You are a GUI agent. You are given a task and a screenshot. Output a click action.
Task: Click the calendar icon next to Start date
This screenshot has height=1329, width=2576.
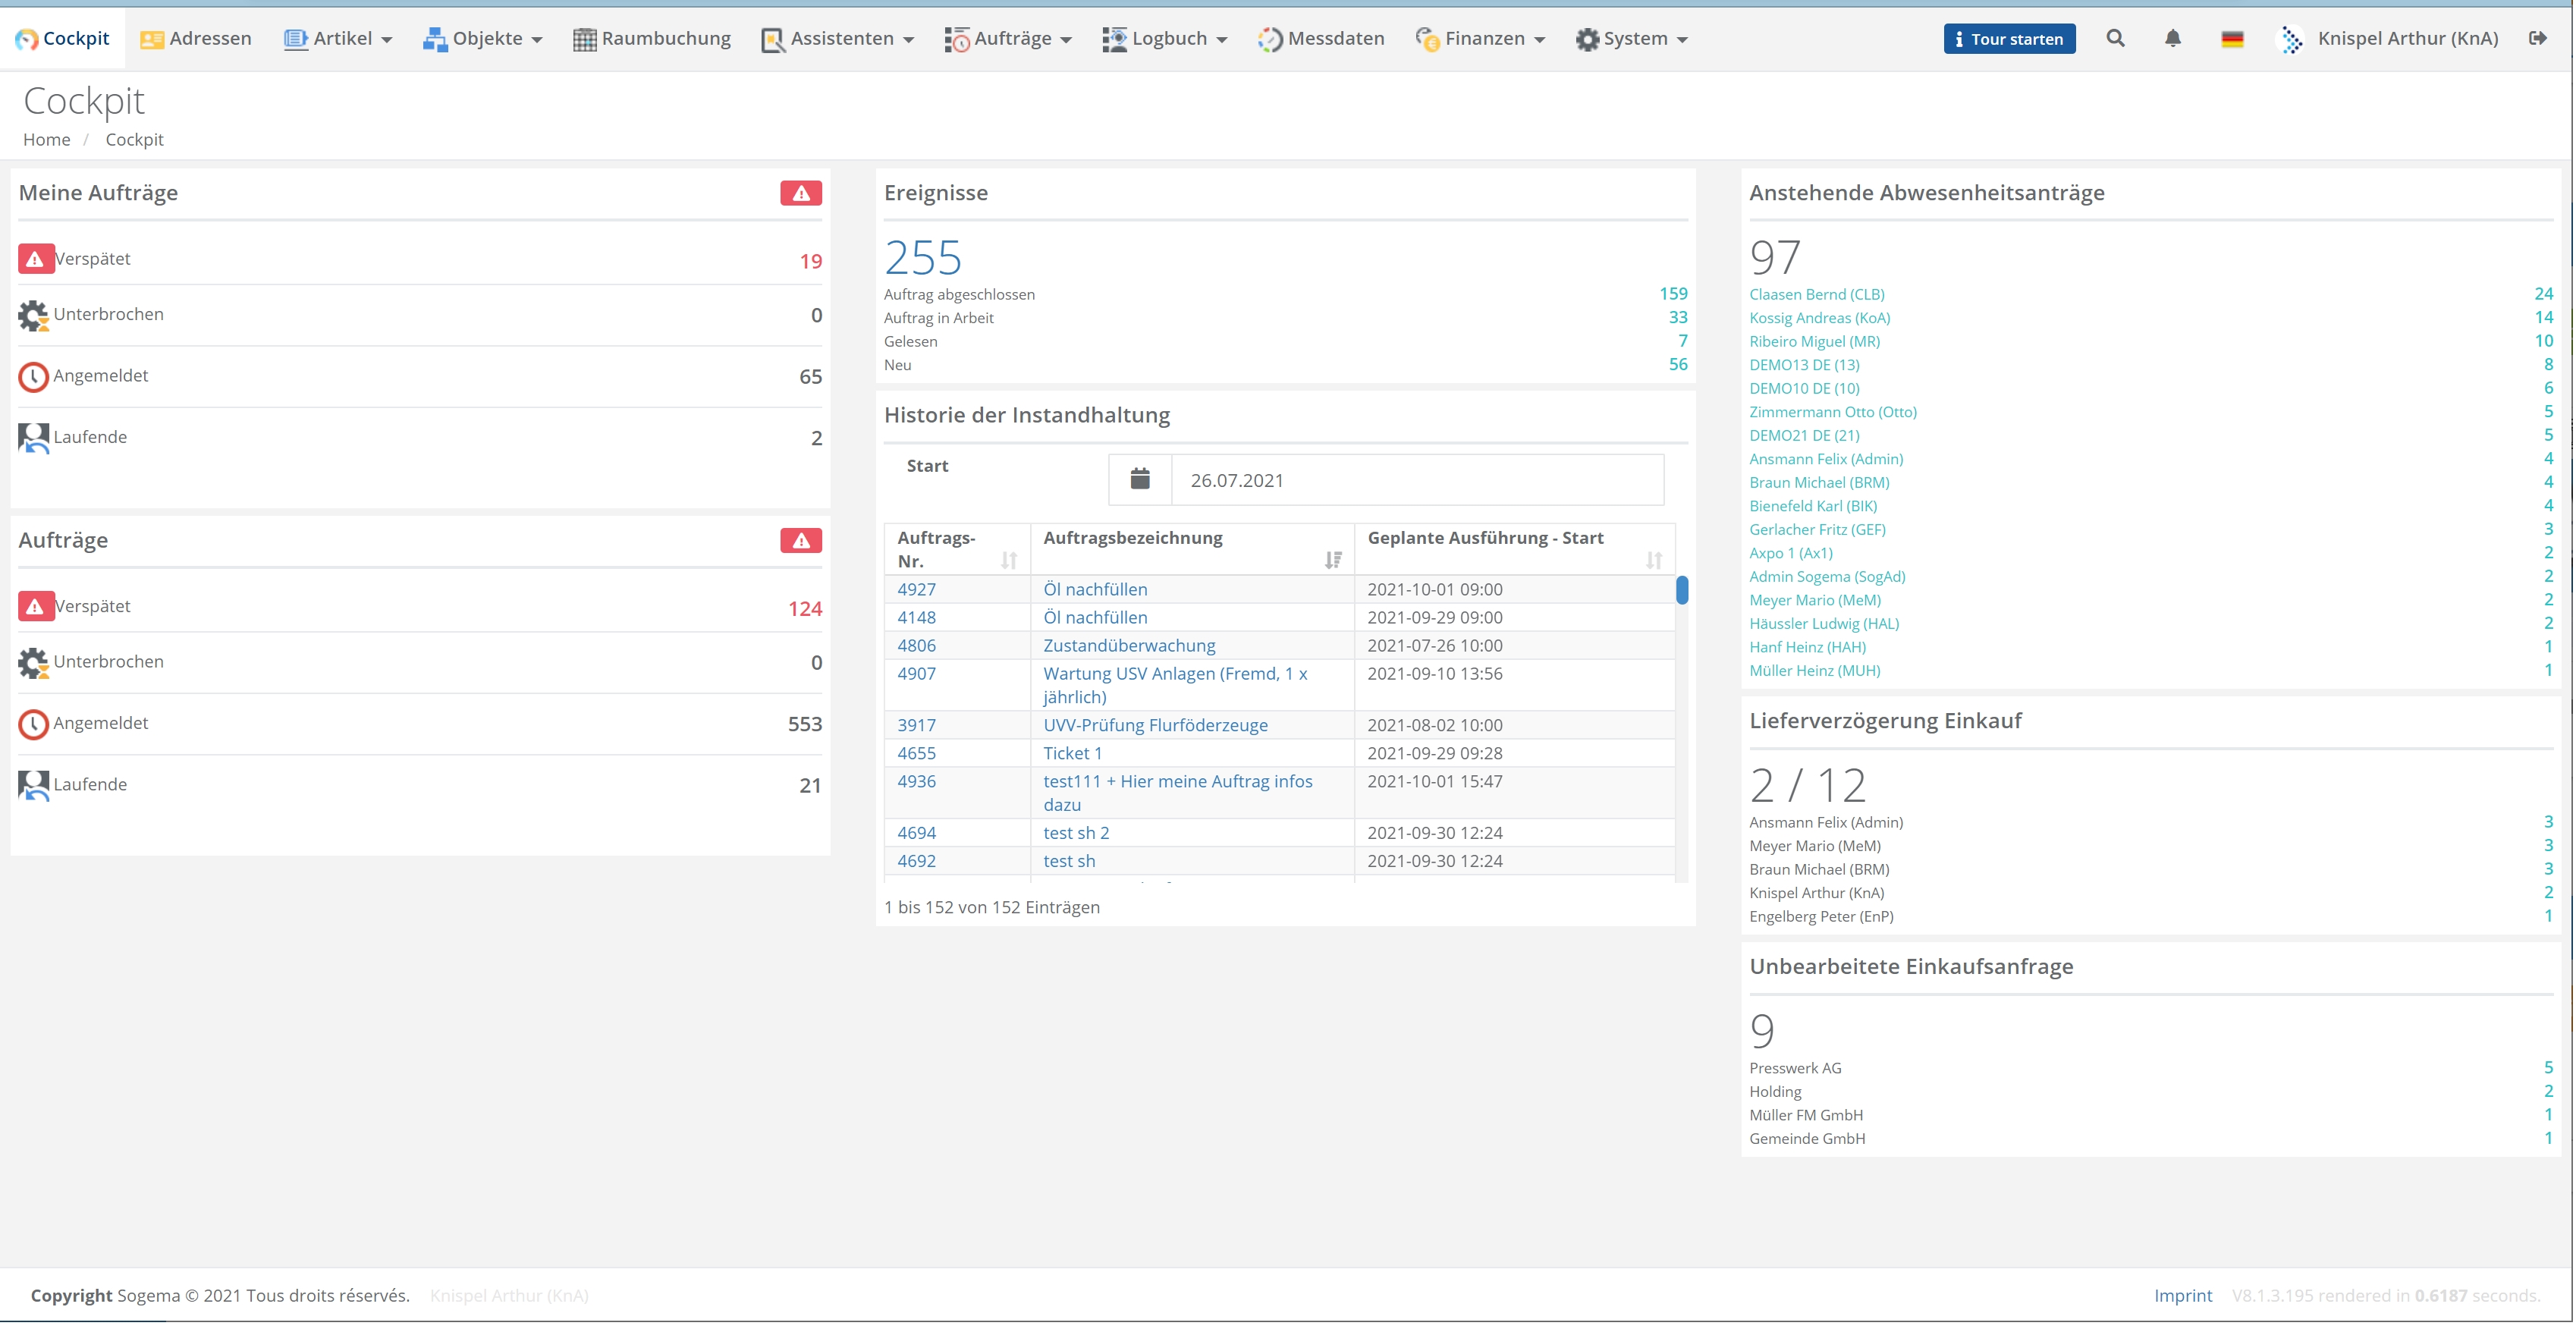1140,480
